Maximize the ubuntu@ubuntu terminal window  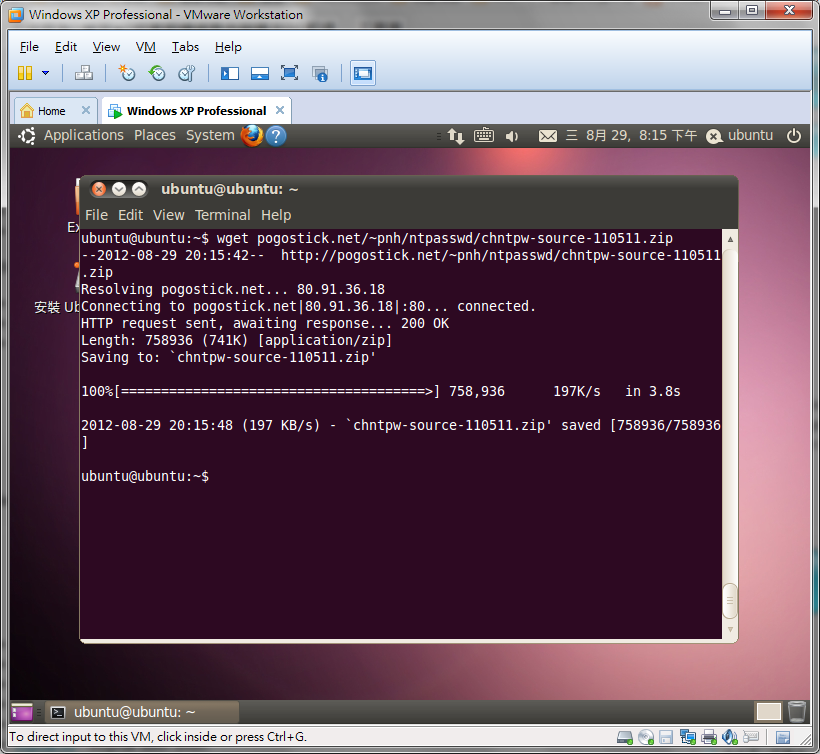(139, 189)
